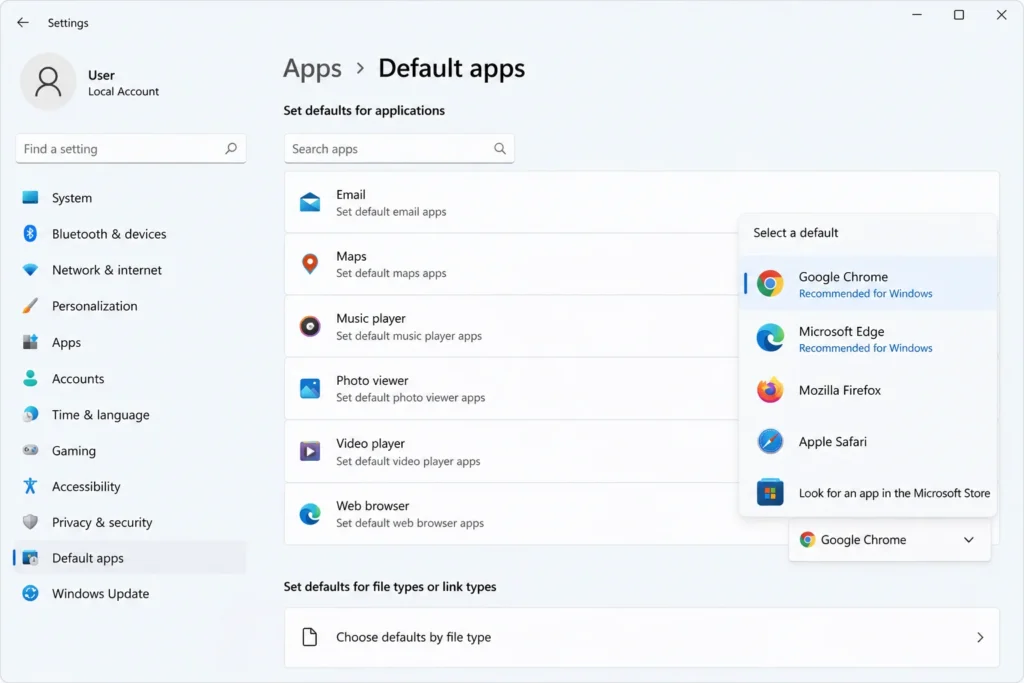Click the chevron on Google Chrome dropdown
The width and height of the screenshot is (1024, 683).
(x=969, y=539)
